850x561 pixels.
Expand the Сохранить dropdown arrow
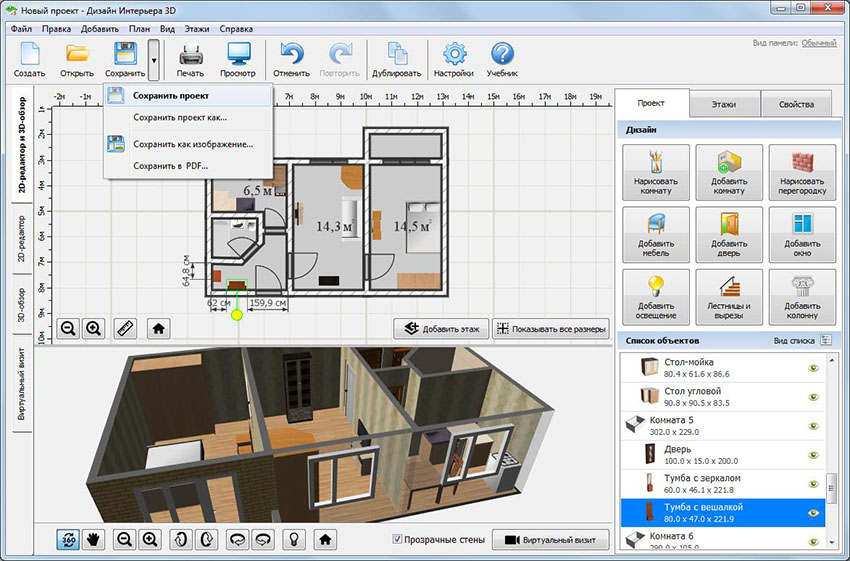pos(154,60)
